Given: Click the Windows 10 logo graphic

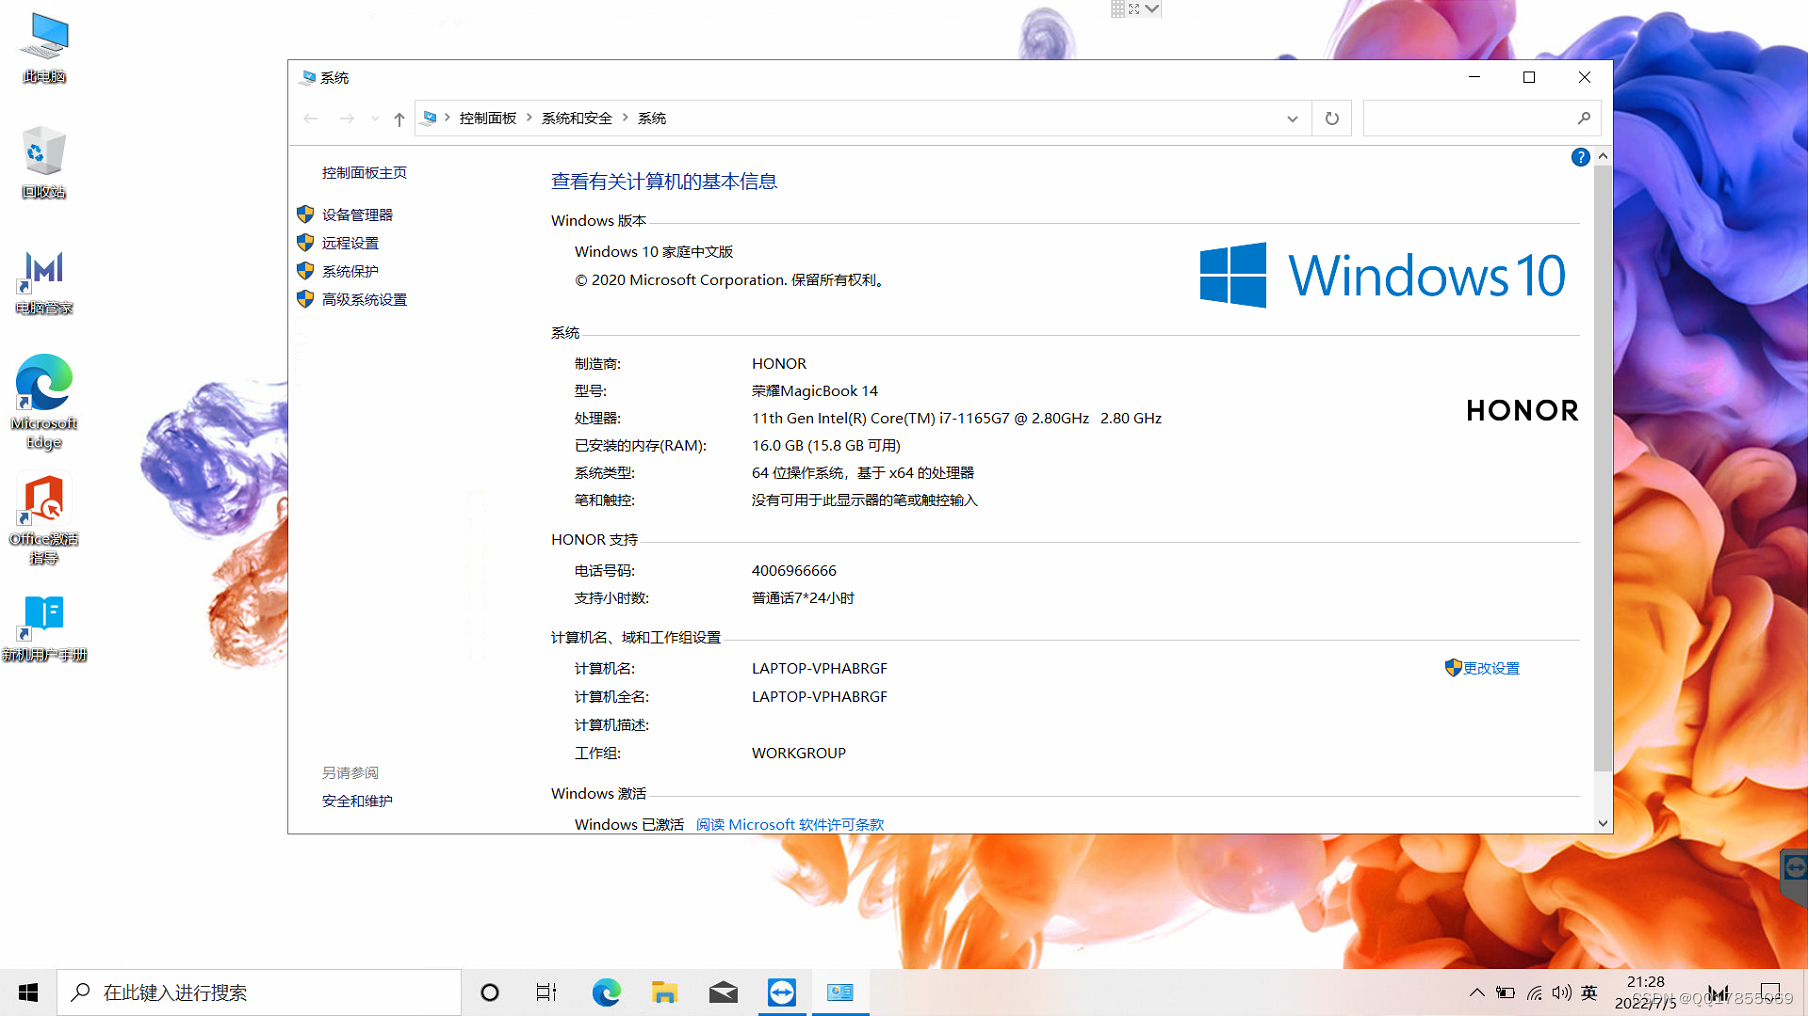Looking at the screenshot, I should (x=1382, y=275).
